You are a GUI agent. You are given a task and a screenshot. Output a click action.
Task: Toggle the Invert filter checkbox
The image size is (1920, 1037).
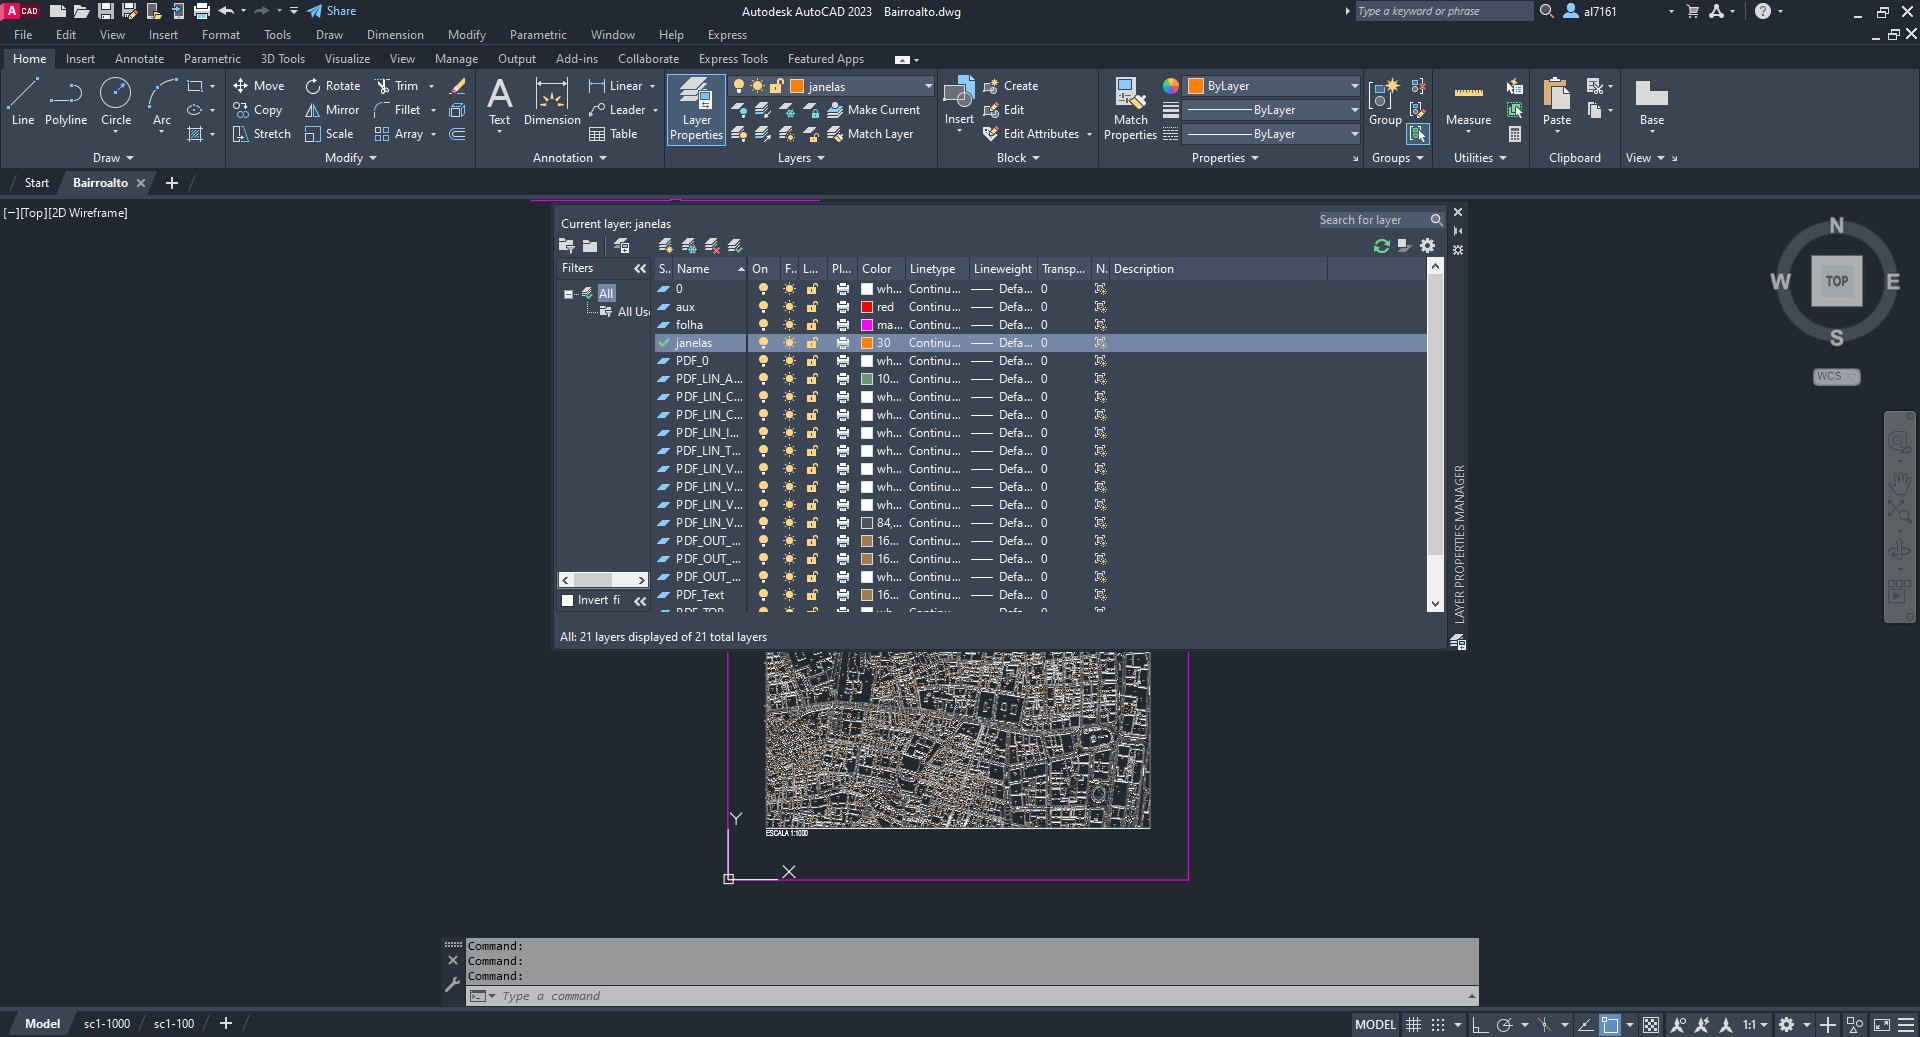(568, 600)
